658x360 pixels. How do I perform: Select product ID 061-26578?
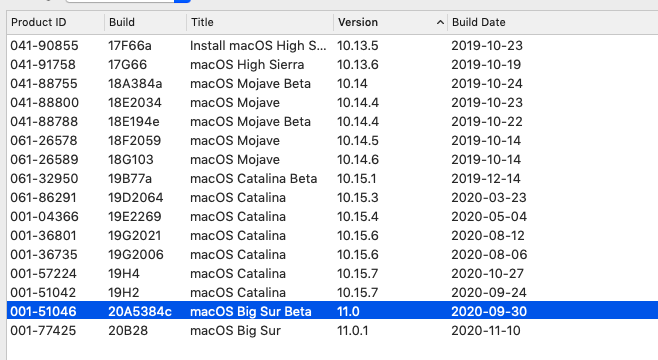[44, 141]
